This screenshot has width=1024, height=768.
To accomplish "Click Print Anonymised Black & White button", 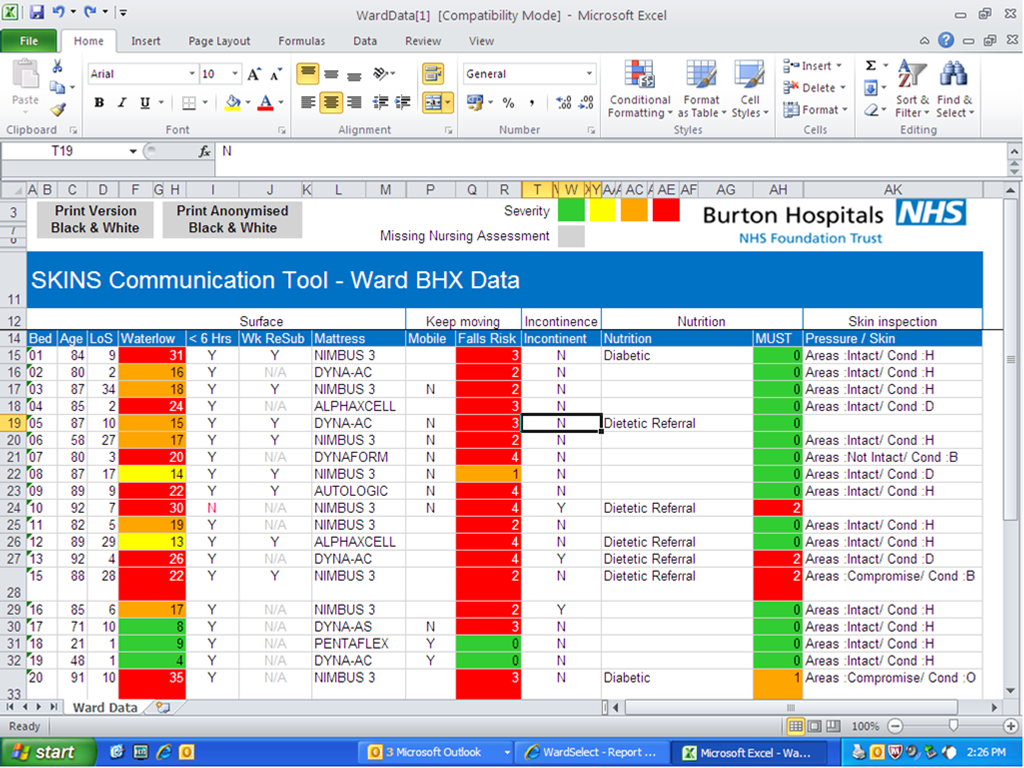I will [232, 220].
